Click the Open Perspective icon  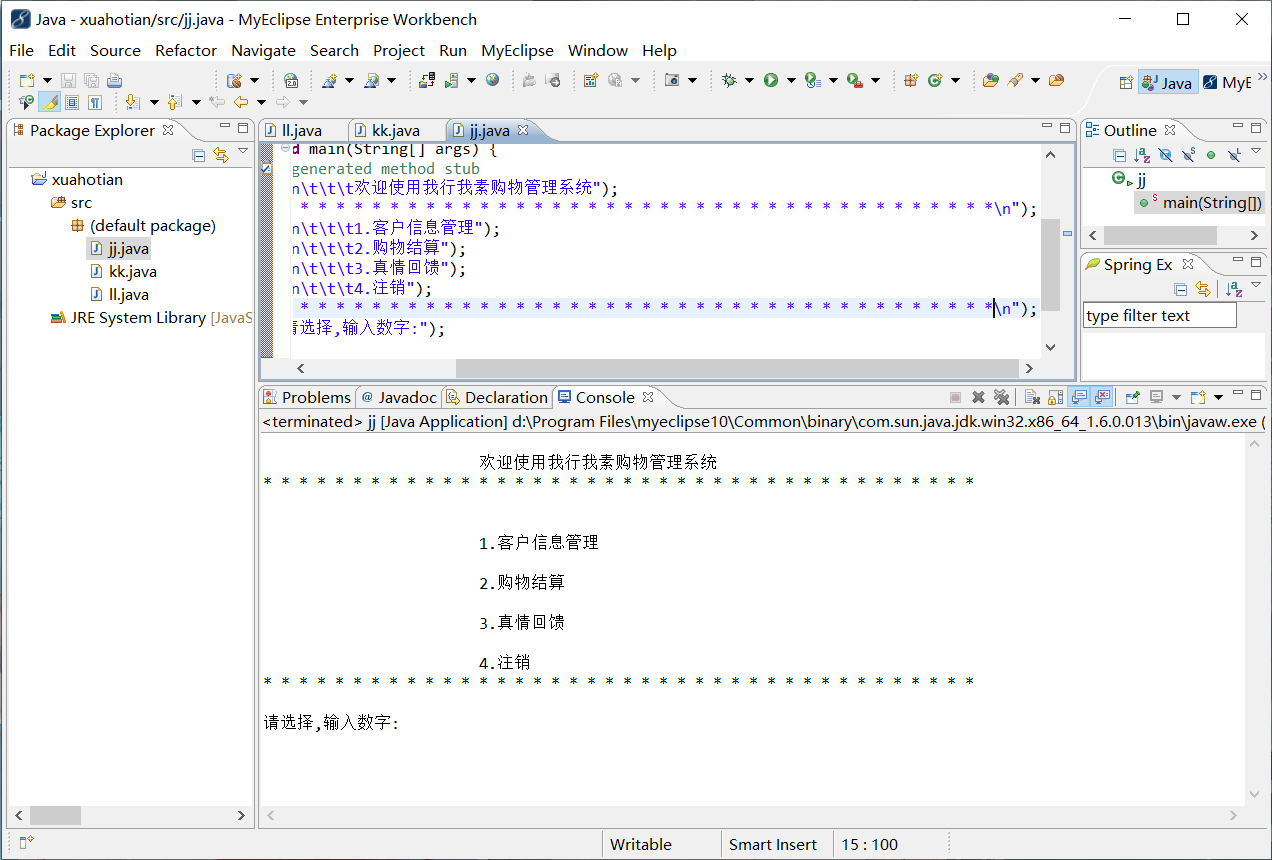[1126, 83]
